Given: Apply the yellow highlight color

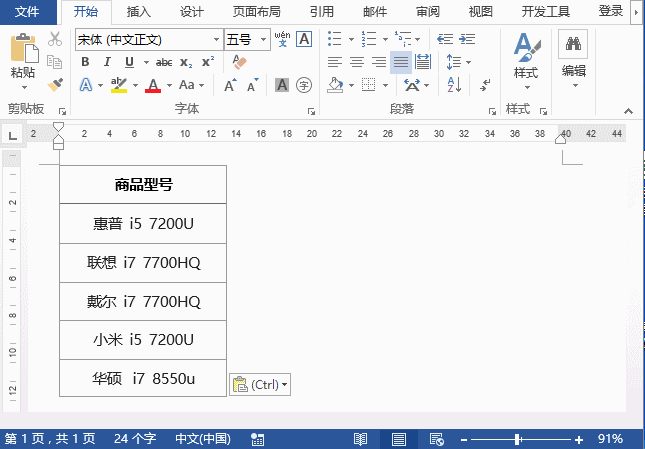Looking at the screenshot, I should pos(118,86).
